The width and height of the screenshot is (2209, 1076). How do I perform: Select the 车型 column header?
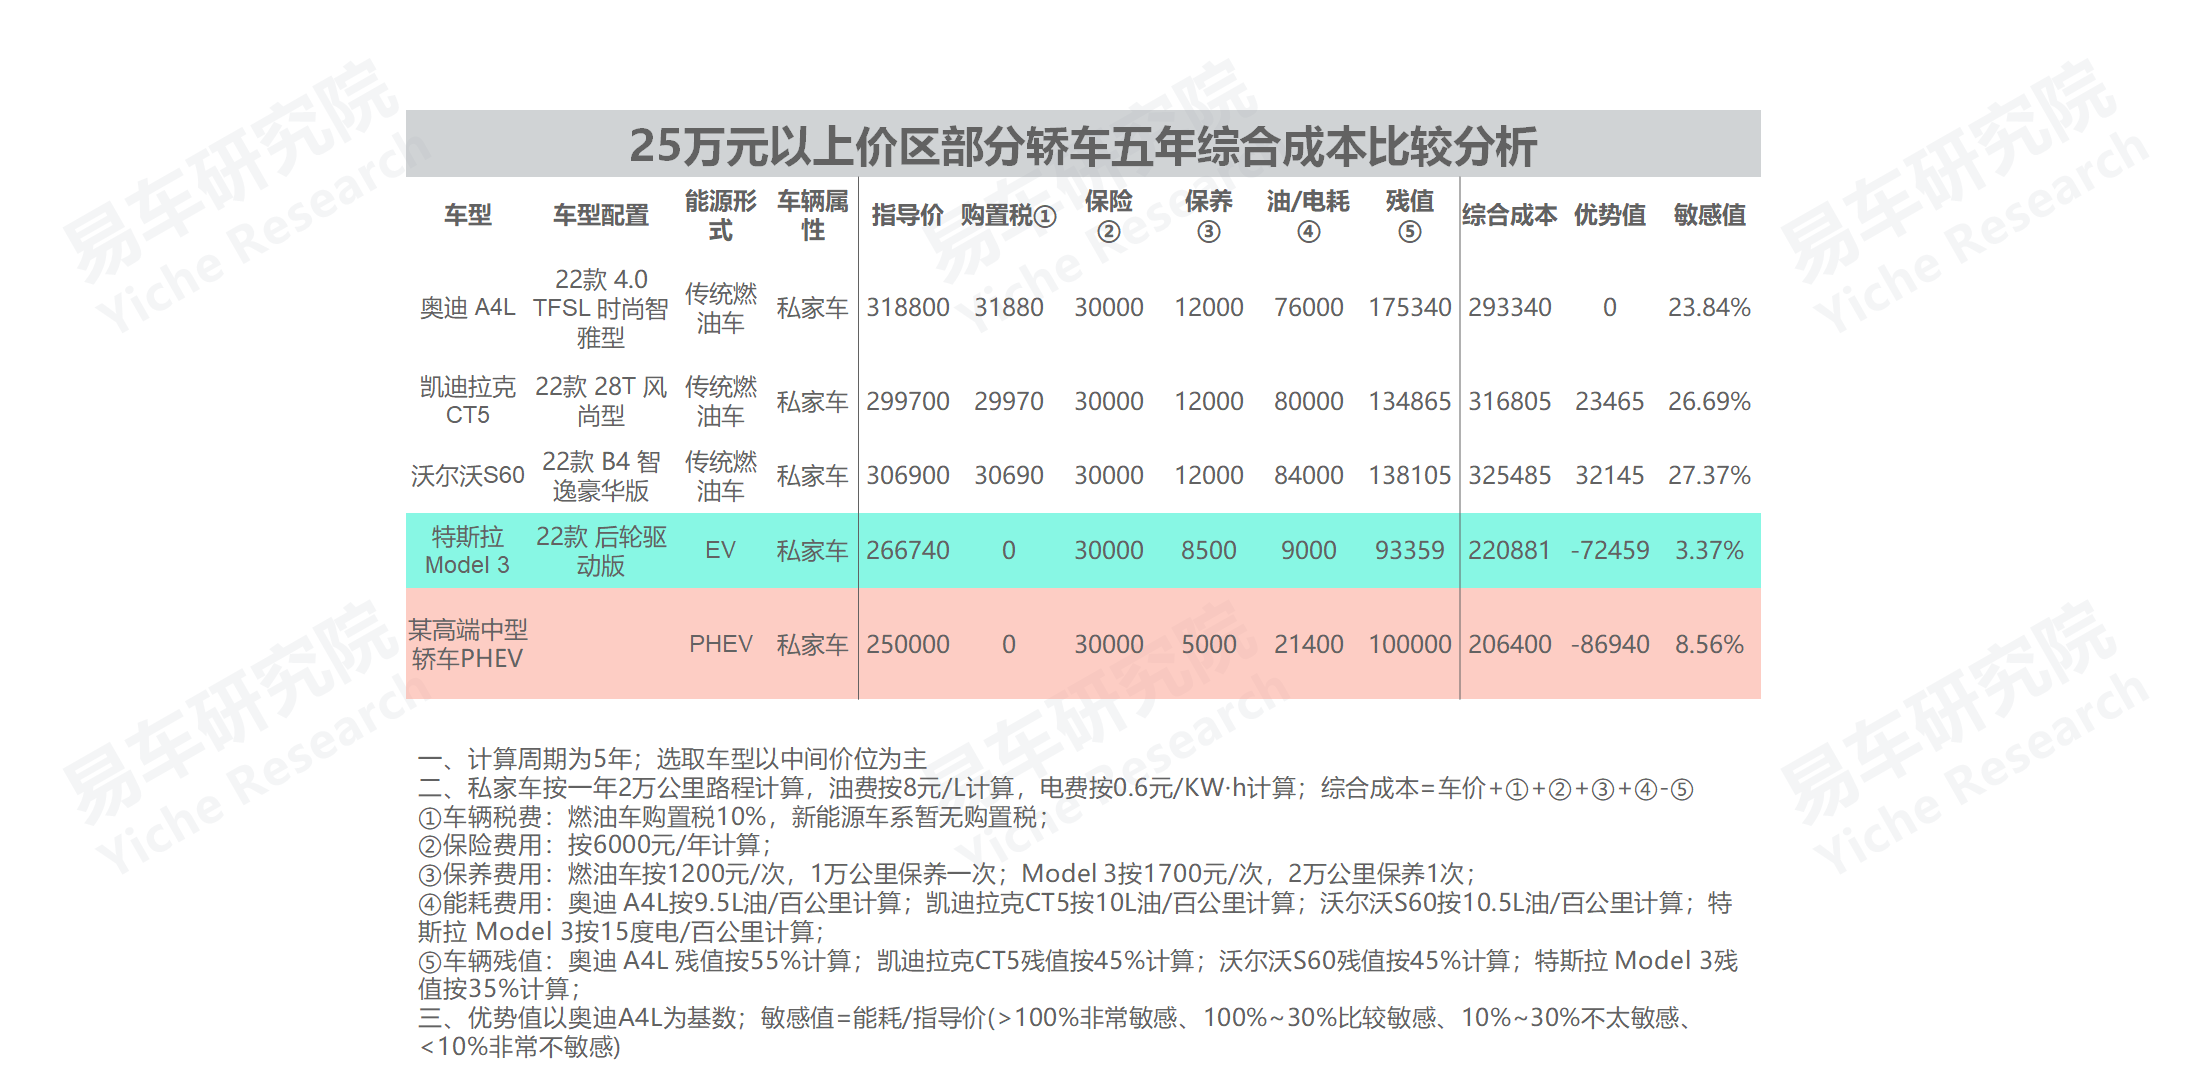(468, 215)
